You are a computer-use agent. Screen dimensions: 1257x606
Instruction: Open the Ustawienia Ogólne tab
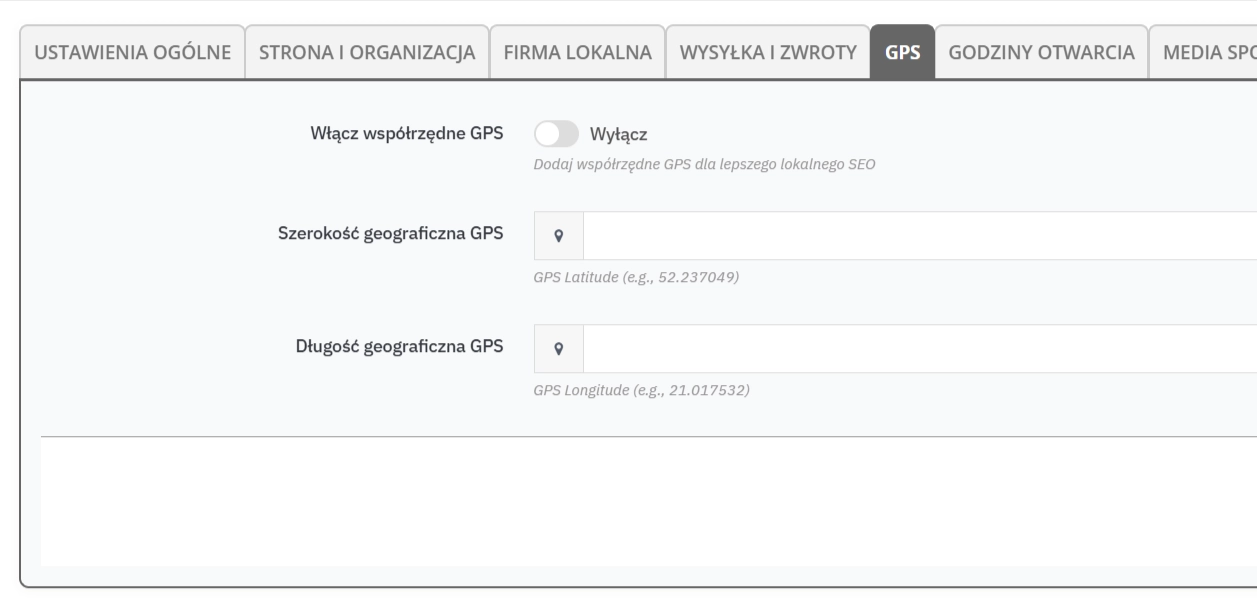pyautogui.click(x=133, y=53)
